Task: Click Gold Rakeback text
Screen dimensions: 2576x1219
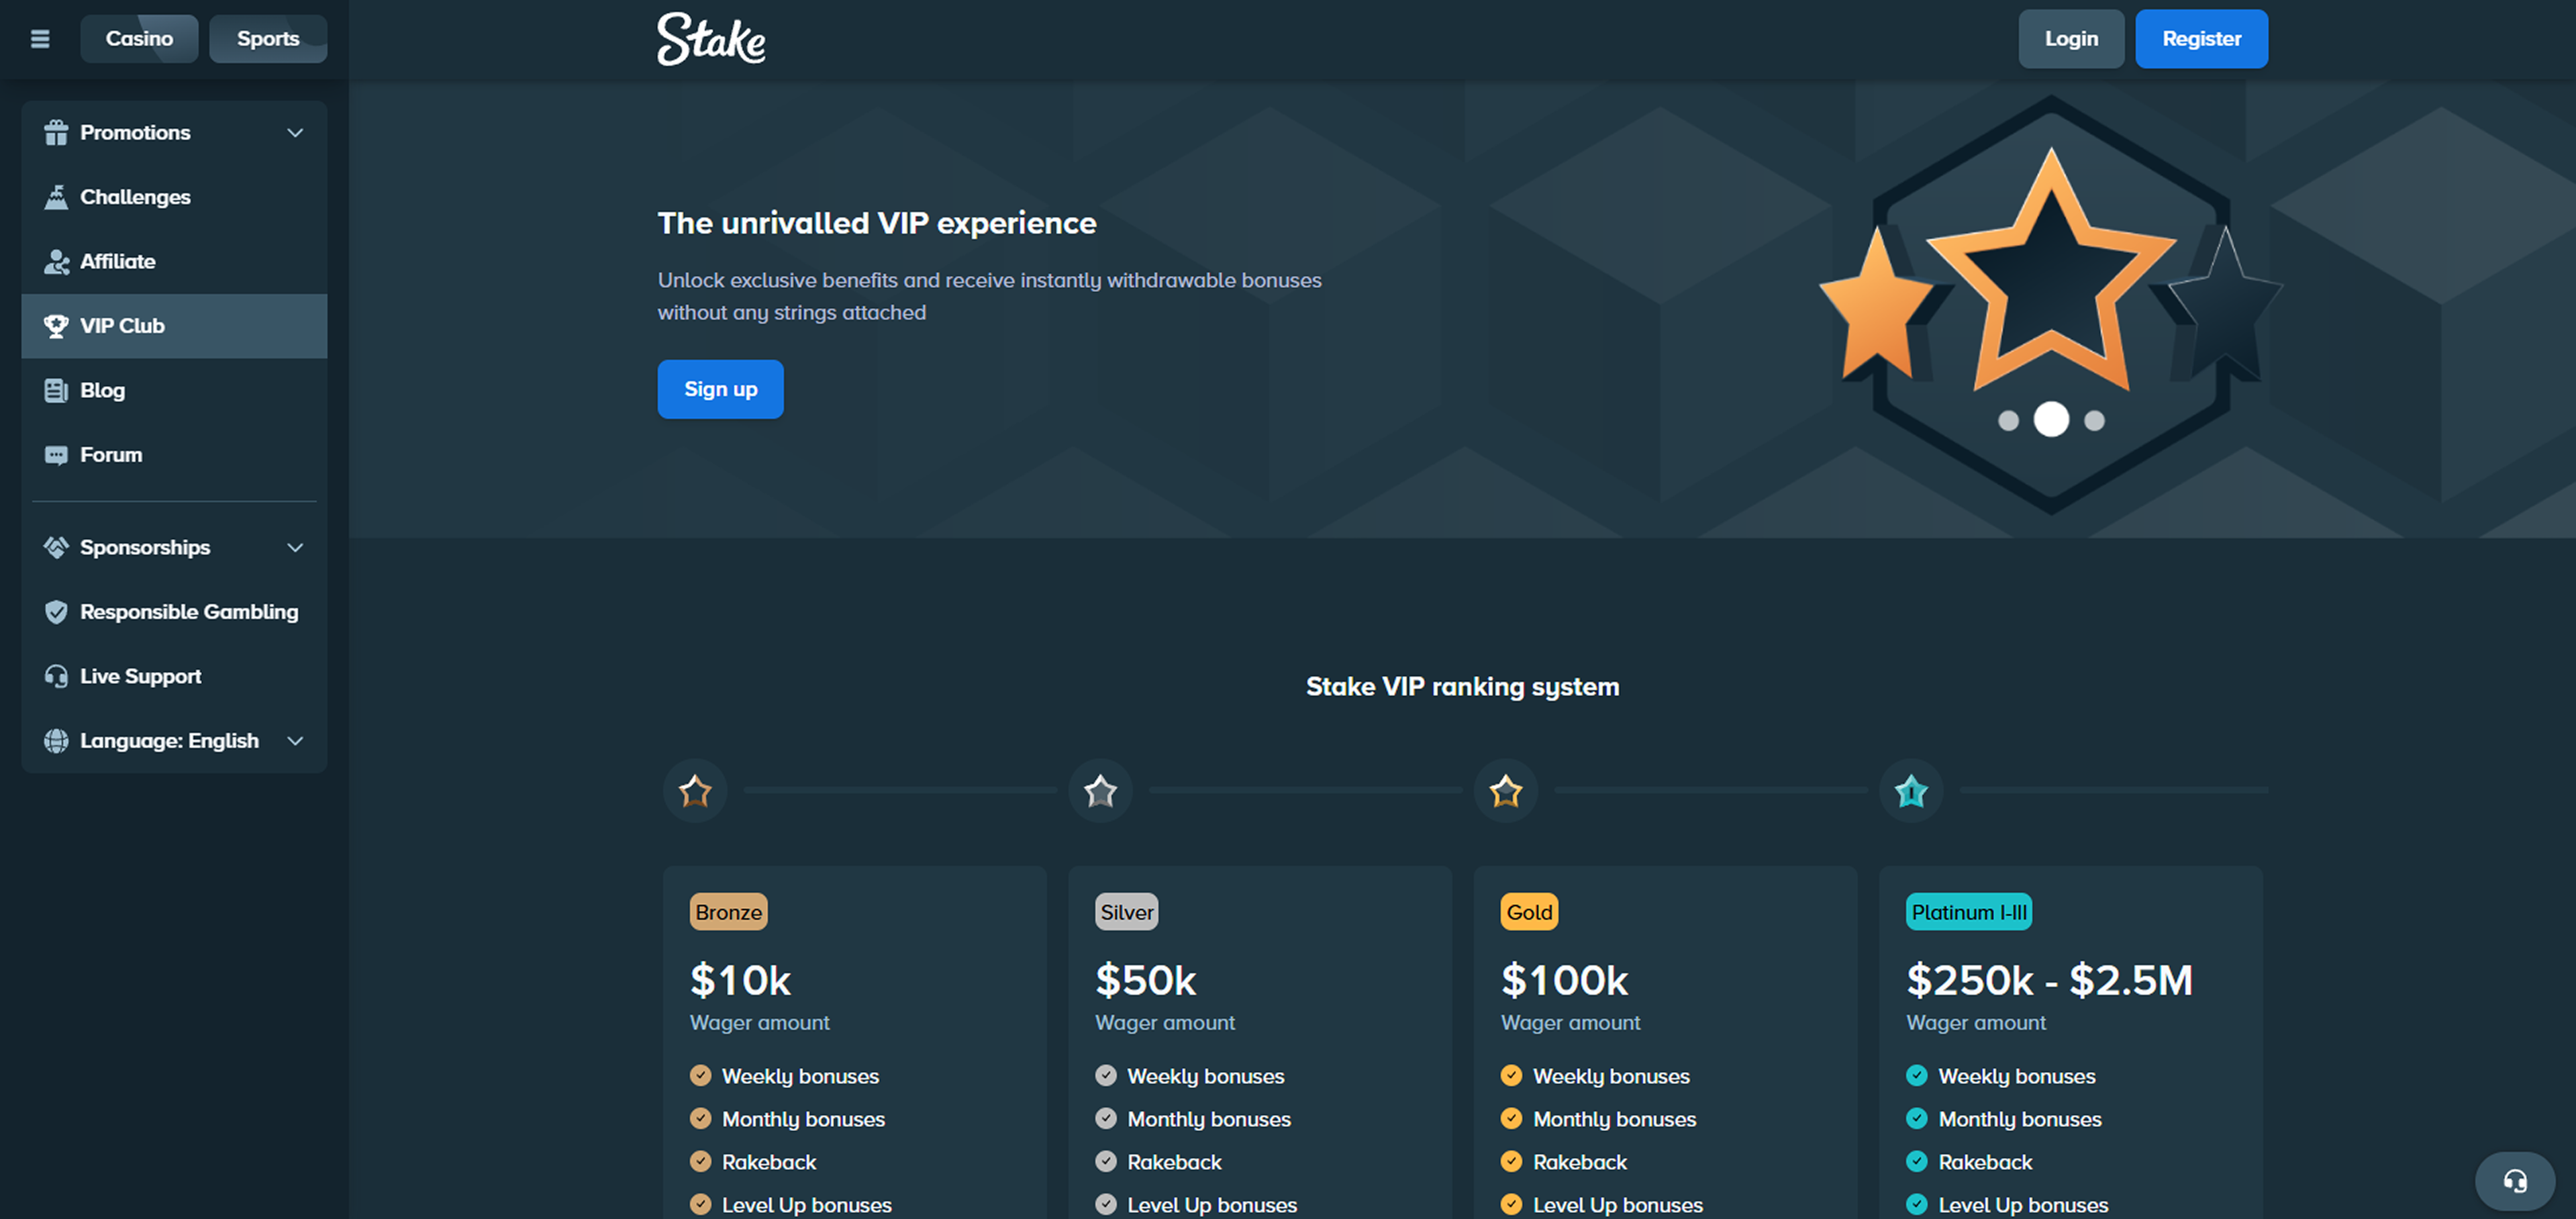Action: click(1580, 1162)
